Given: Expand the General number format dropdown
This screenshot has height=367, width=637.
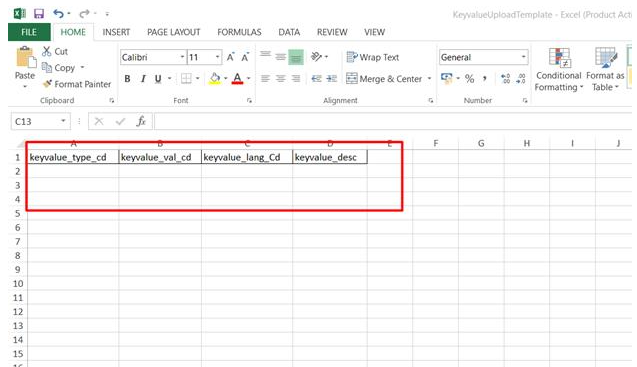Looking at the screenshot, I should pyautogui.click(x=524, y=57).
